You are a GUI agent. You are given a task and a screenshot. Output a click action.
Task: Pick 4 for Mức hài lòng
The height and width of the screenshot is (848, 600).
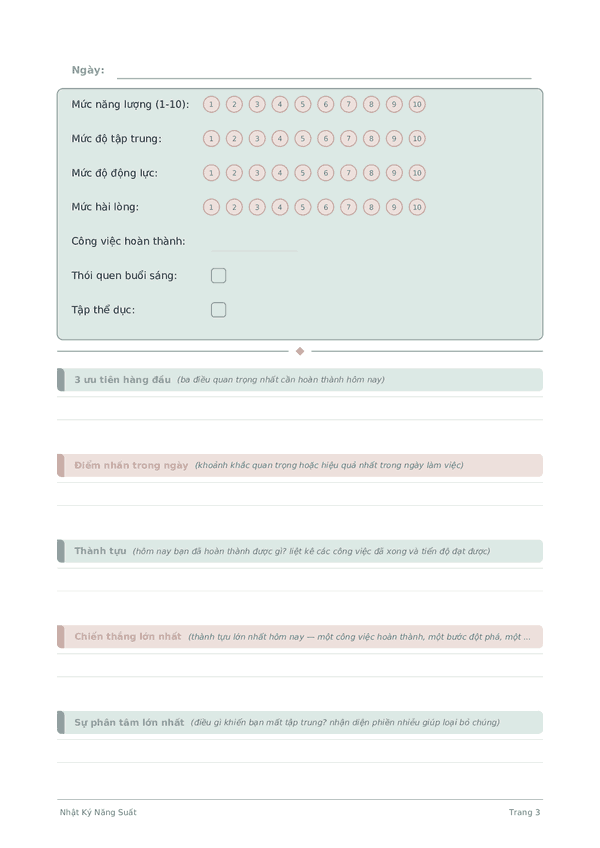(x=280, y=207)
